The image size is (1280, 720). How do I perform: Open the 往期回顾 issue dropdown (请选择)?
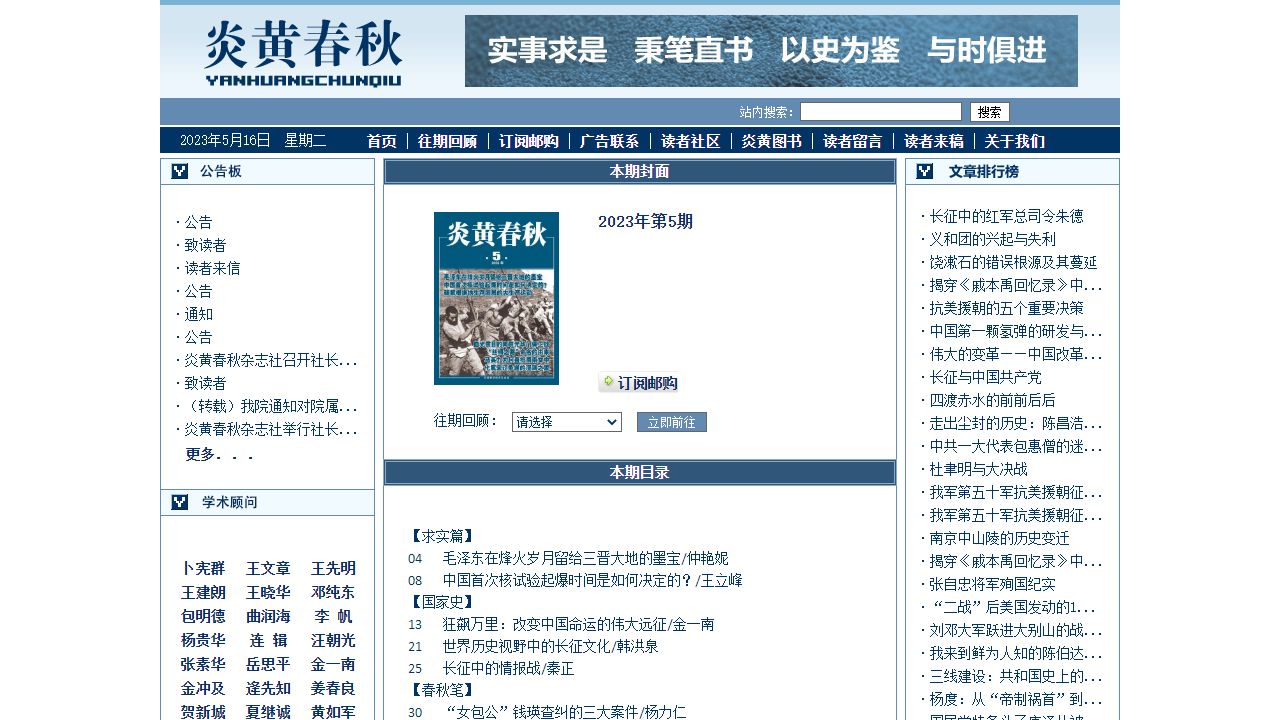(x=567, y=422)
